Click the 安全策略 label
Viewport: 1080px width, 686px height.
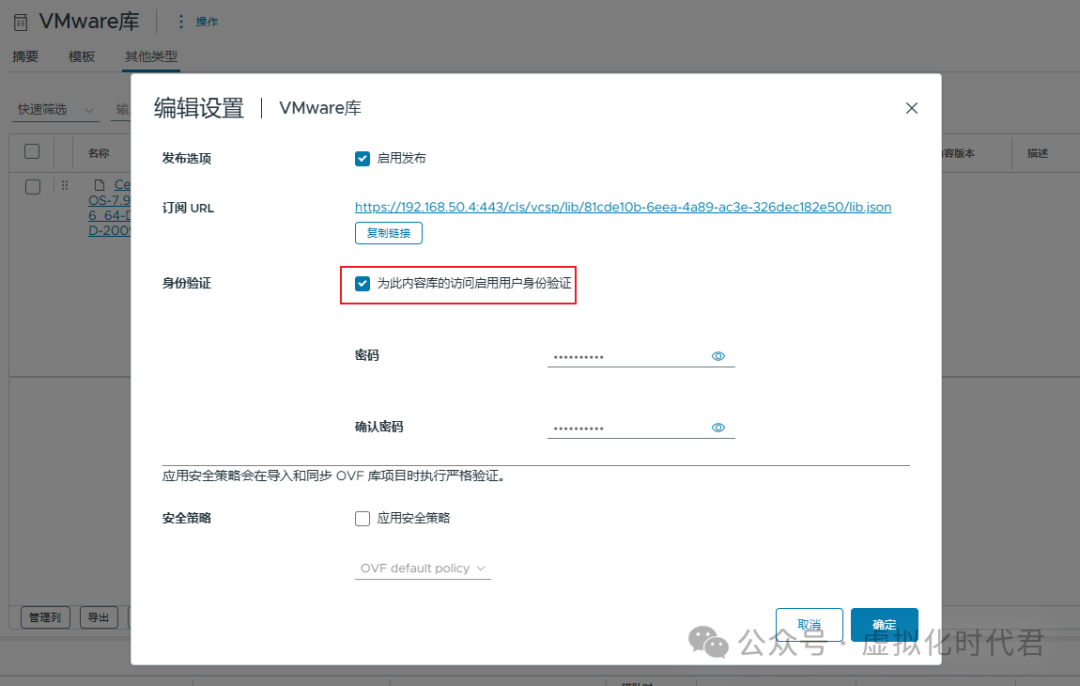[x=187, y=518]
